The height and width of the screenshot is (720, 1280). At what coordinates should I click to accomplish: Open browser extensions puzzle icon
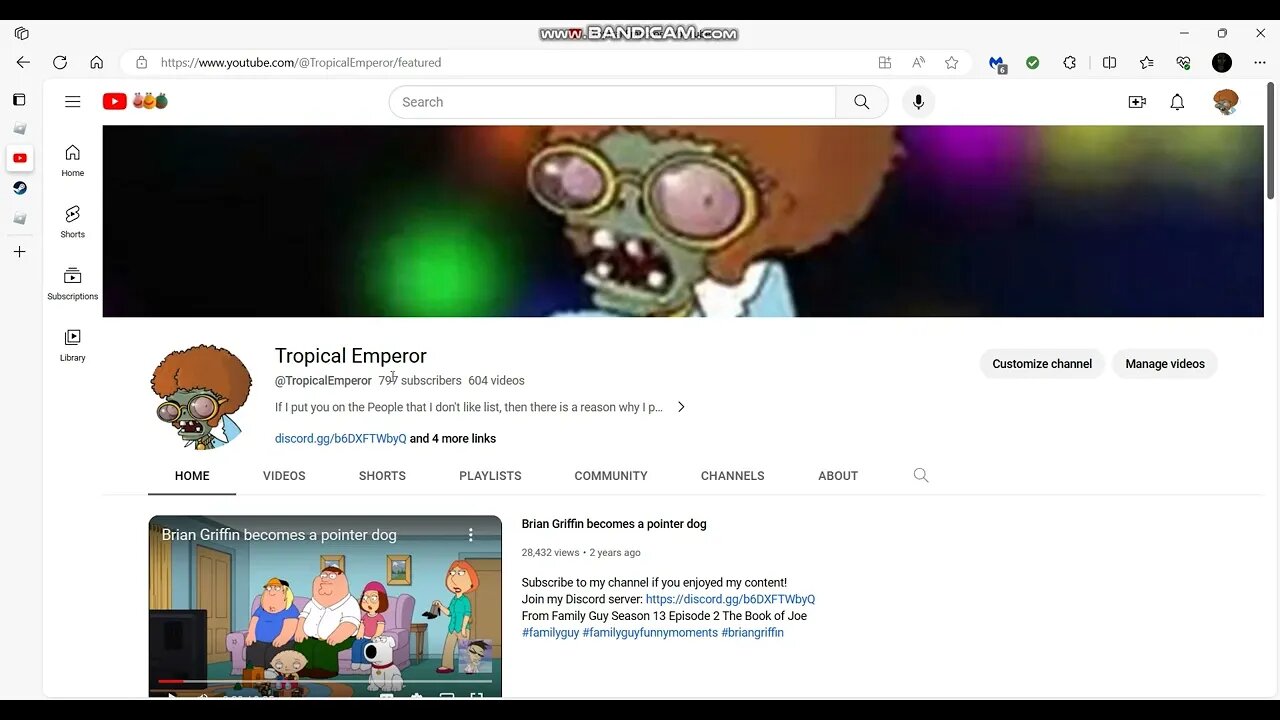coord(1069,62)
